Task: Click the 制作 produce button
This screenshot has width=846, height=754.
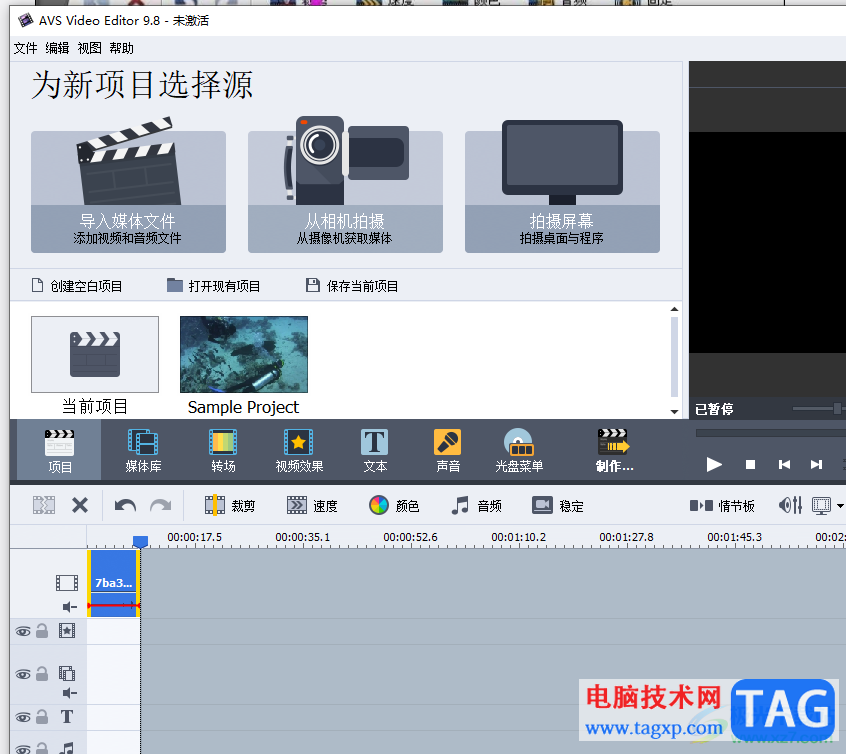Action: pyautogui.click(x=614, y=451)
